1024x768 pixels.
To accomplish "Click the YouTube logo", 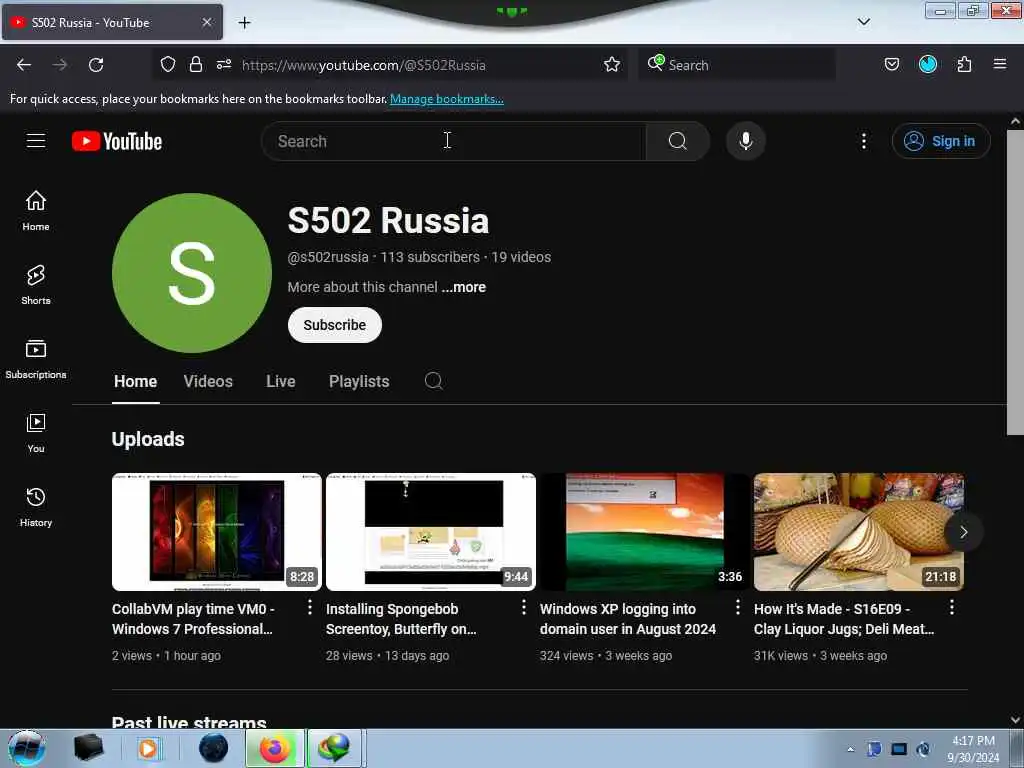I will click(x=117, y=141).
